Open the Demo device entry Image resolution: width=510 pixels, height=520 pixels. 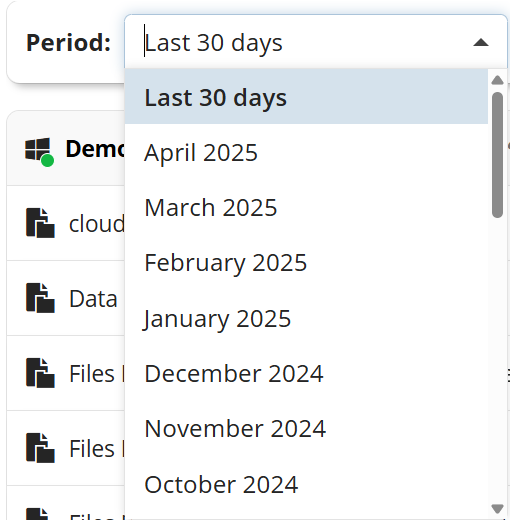click(95, 148)
